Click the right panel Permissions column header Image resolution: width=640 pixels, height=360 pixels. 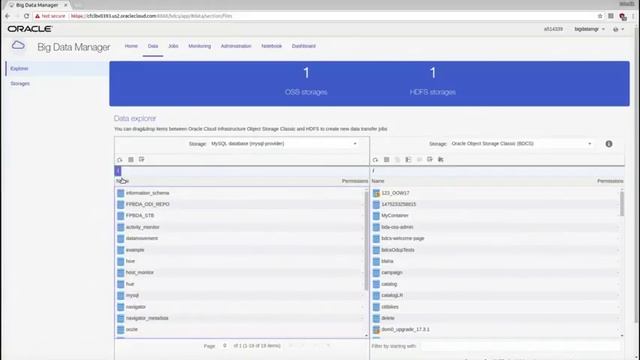tap(610, 181)
